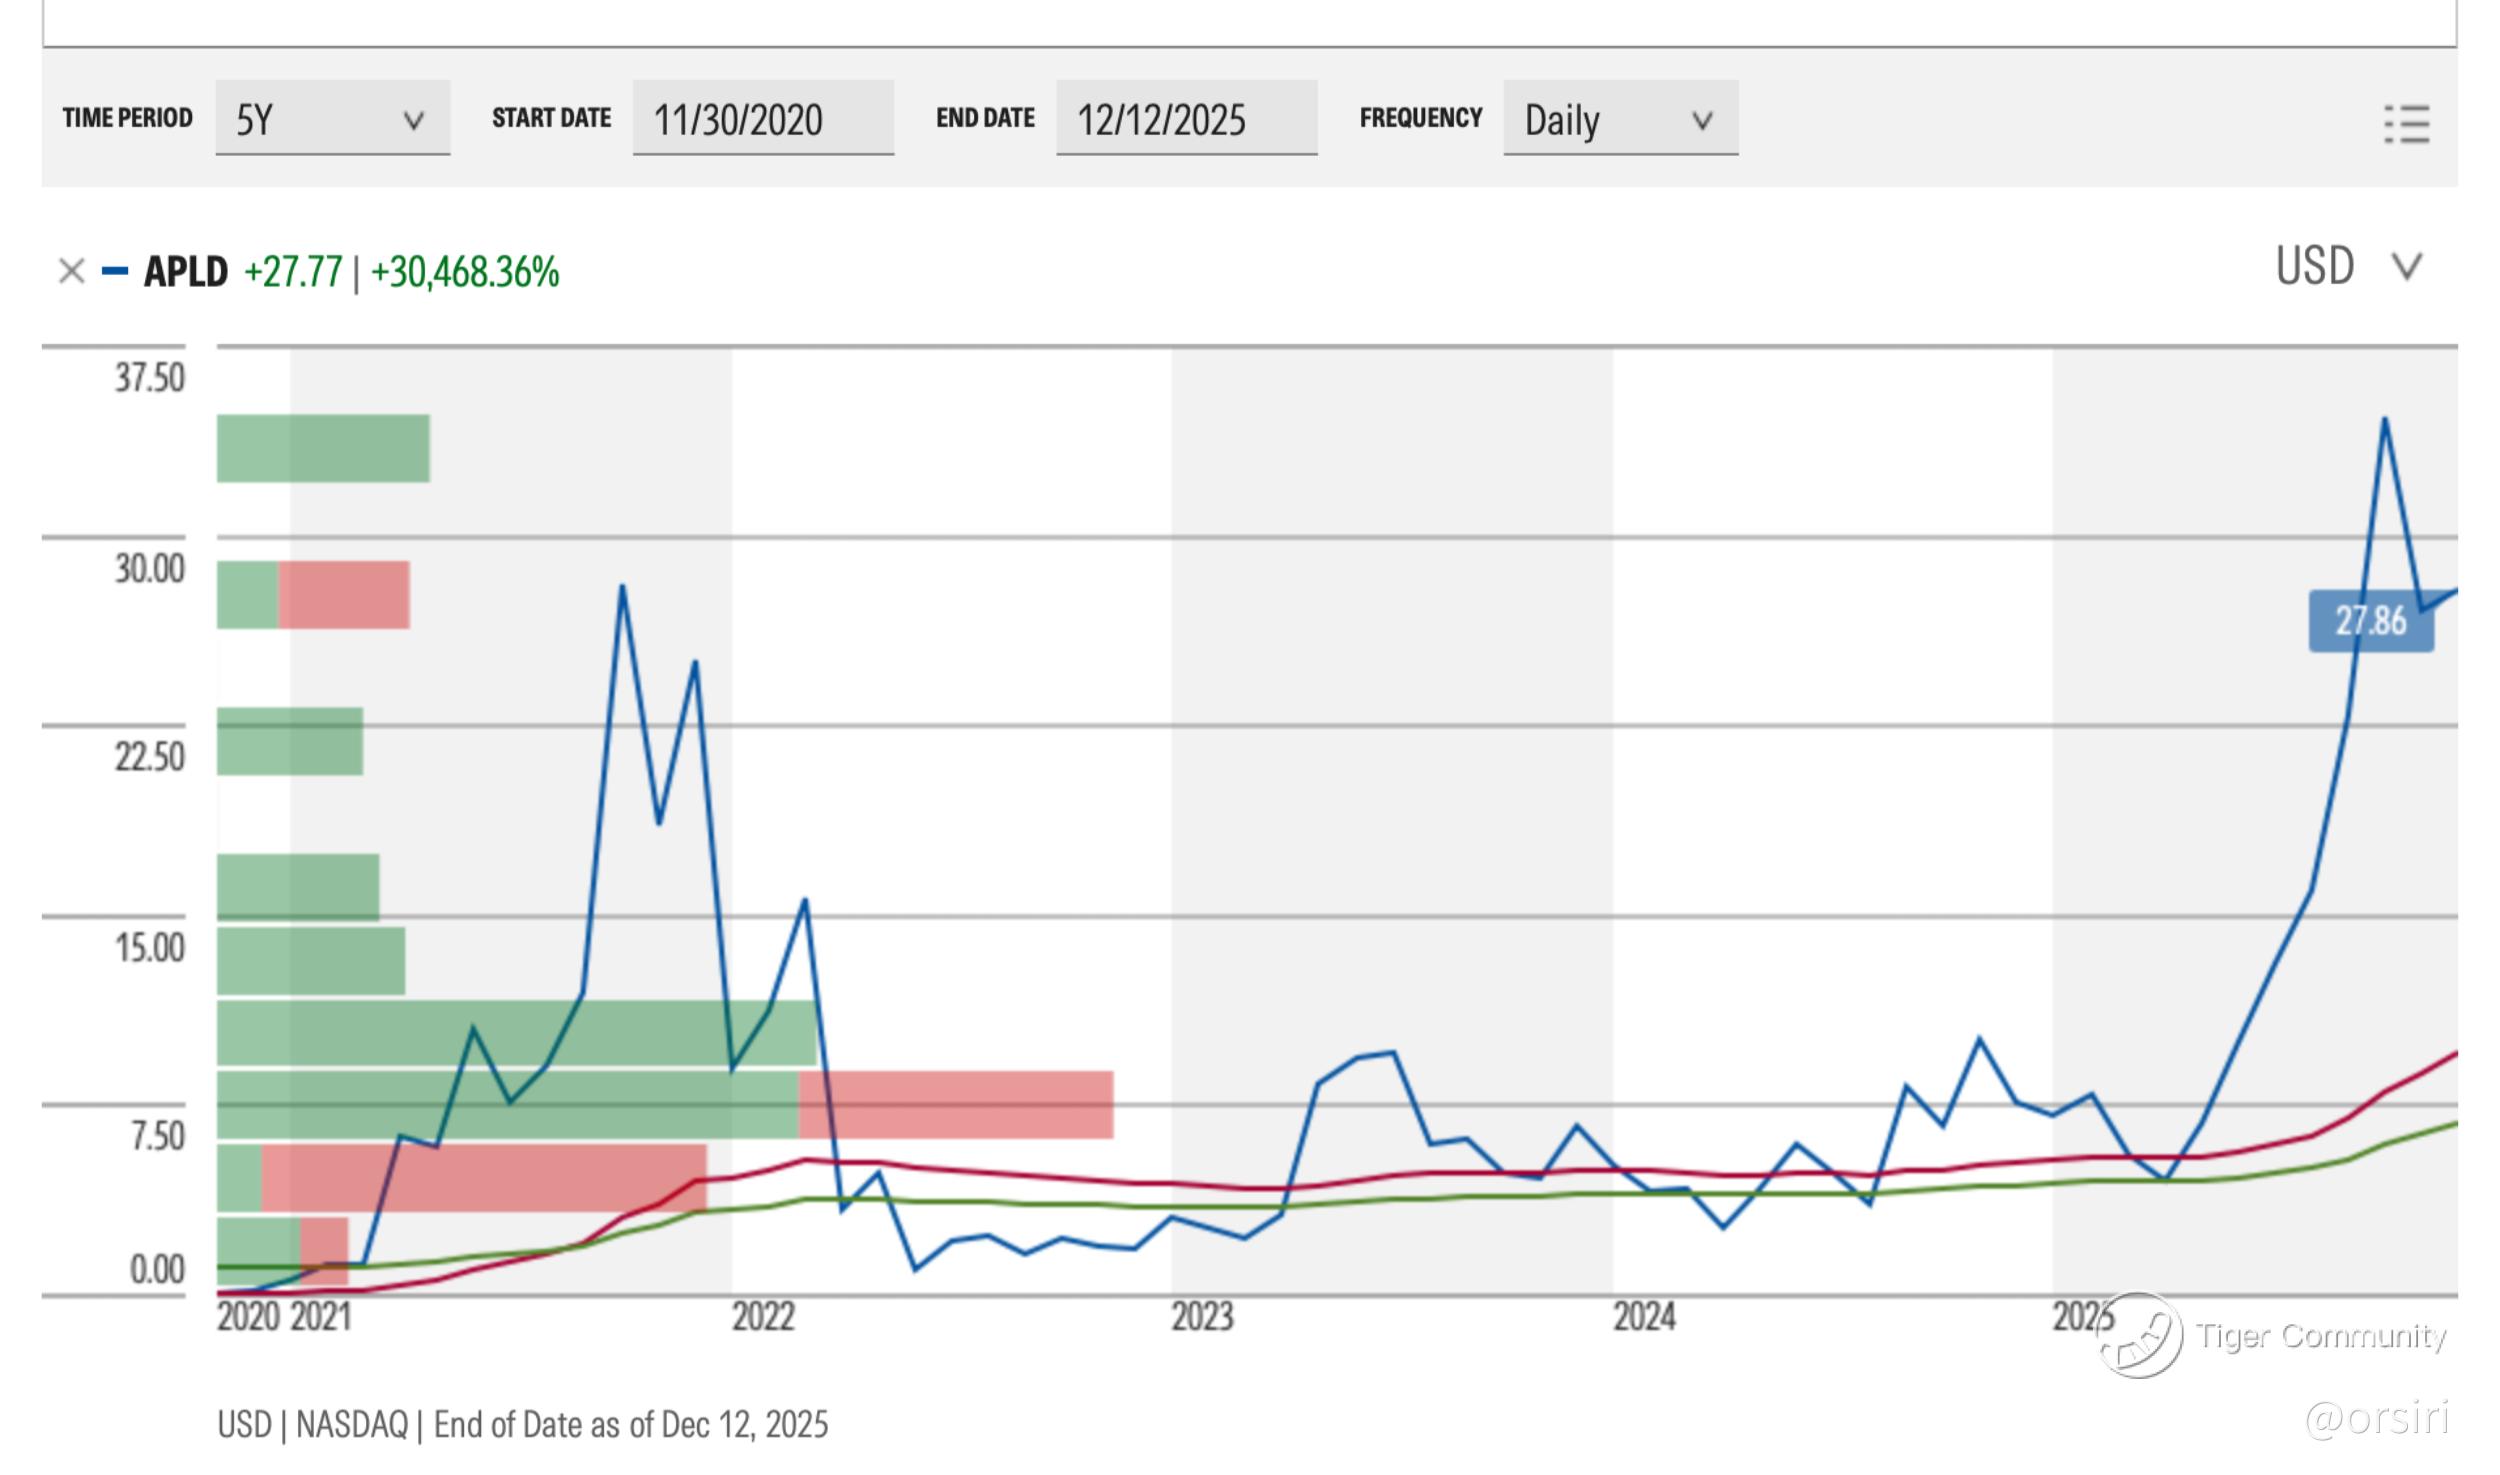Click the 37.50 label on price axis

(150, 378)
